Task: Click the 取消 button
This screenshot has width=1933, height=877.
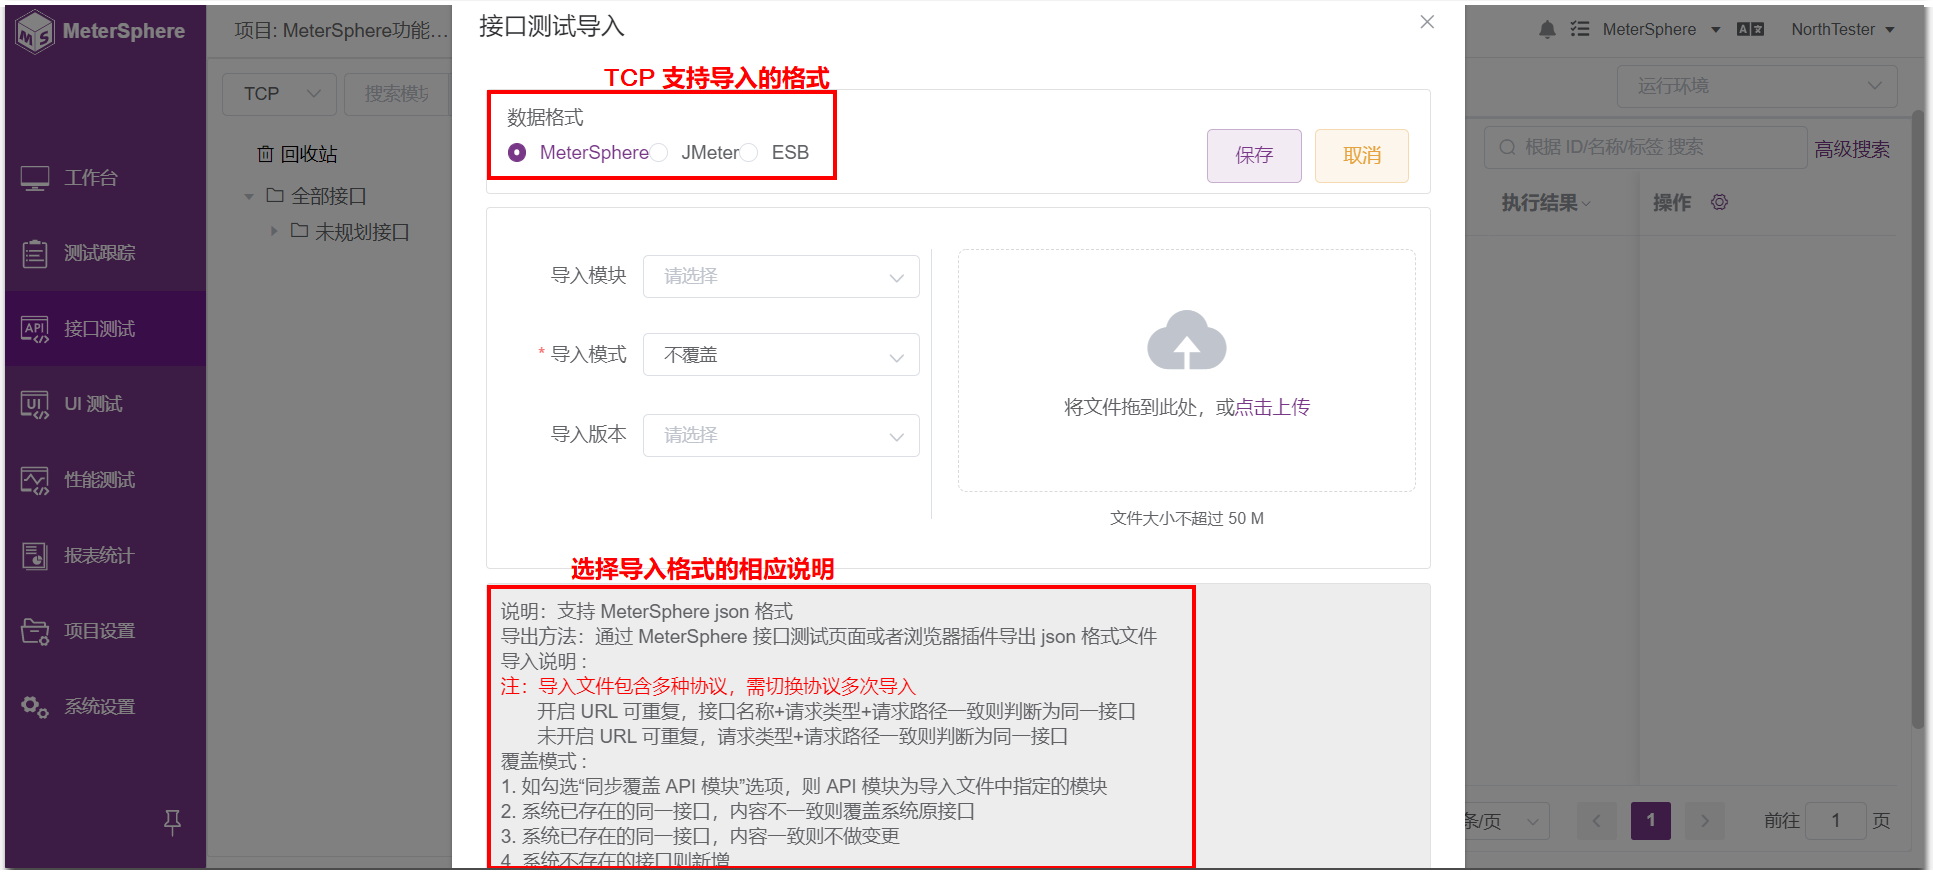Action: [x=1362, y=156]
